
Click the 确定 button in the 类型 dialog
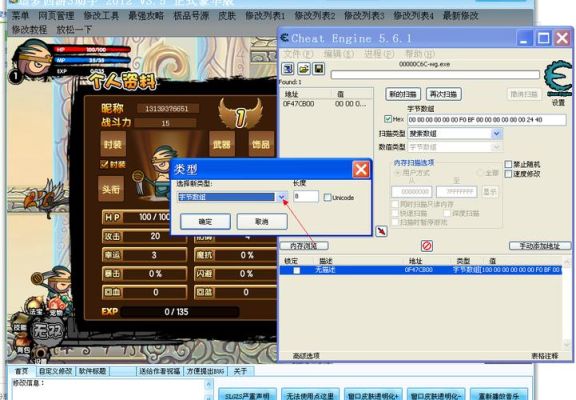[205, 222]
